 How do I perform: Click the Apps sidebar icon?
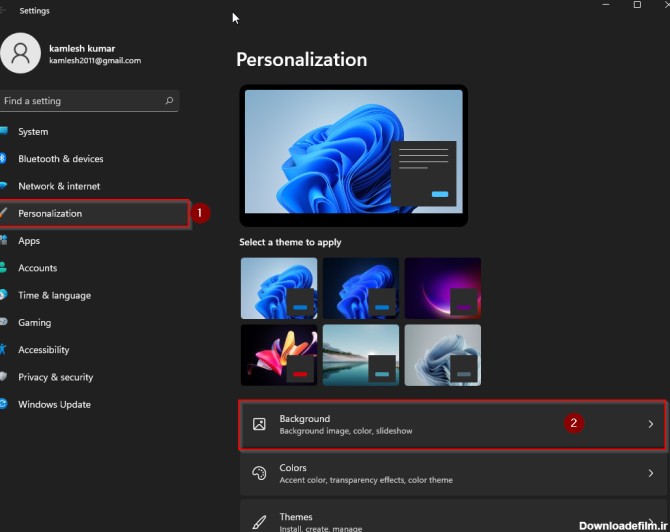coord(3,240)
